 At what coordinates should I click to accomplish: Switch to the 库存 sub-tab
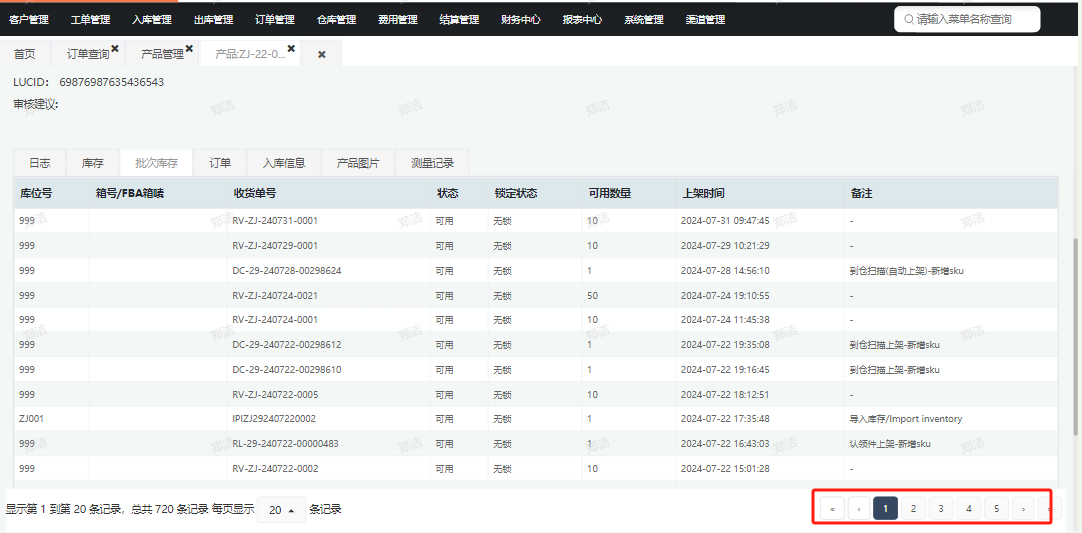coord(92,164)
